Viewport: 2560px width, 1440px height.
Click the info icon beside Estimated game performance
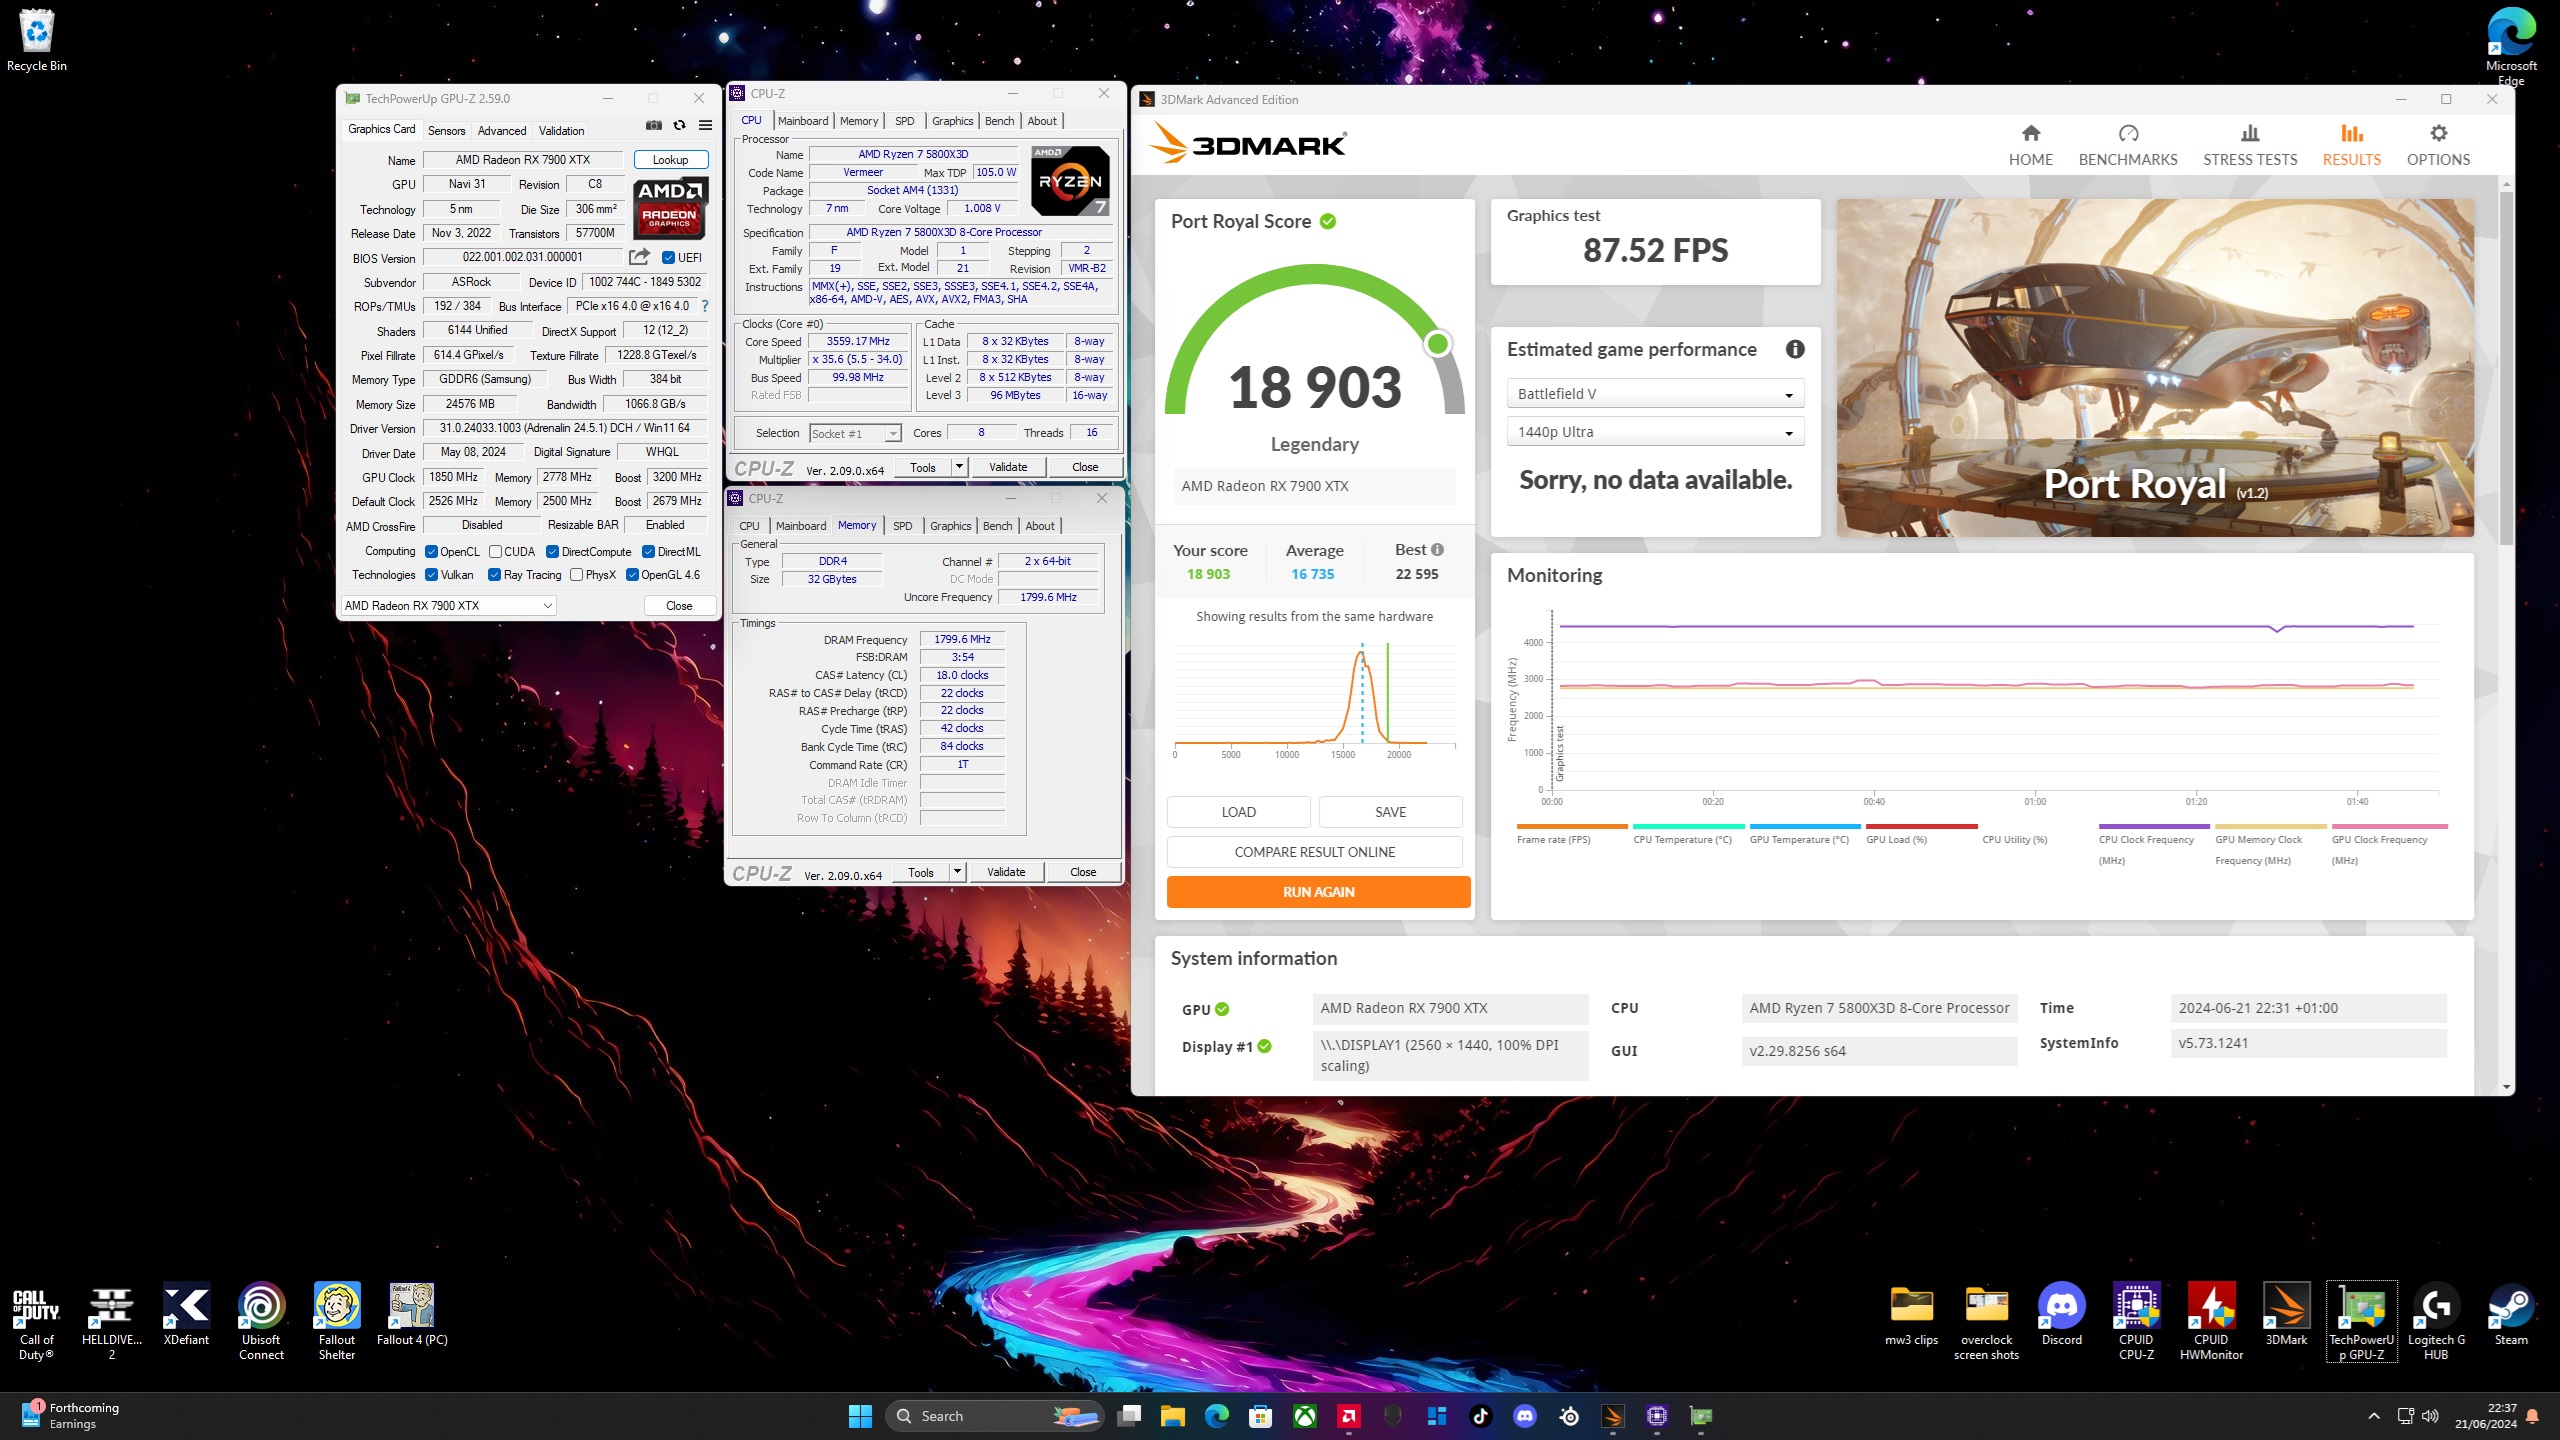(1795, 349)
